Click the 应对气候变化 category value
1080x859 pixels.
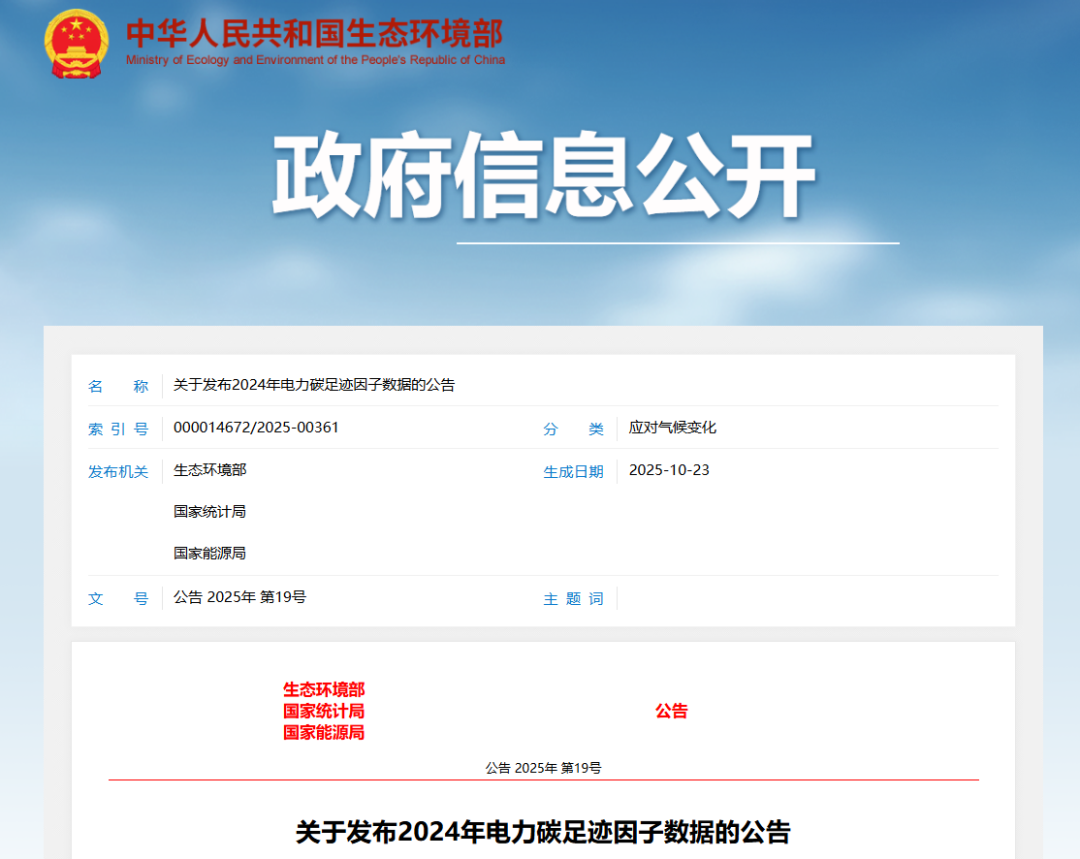[x=672, y=427]
